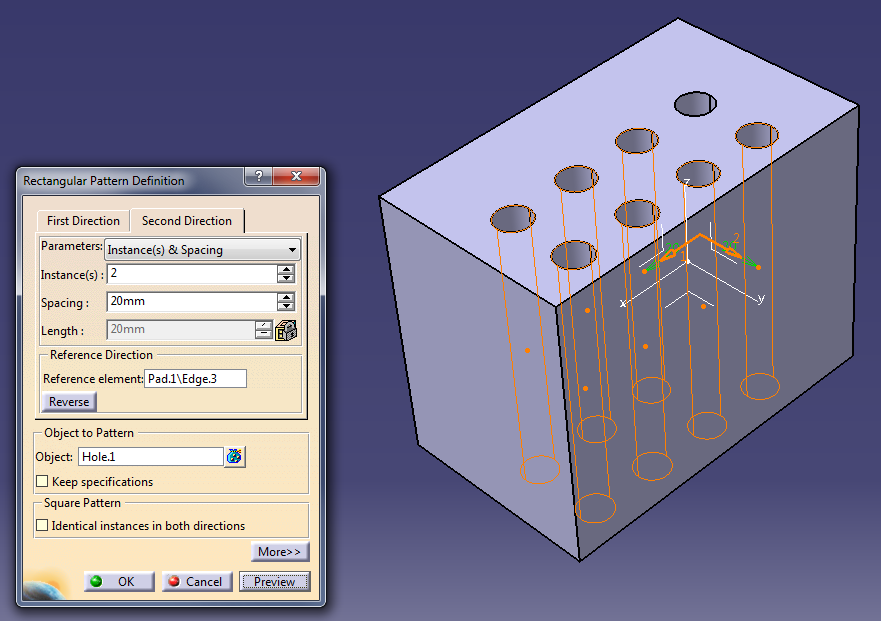The image size is (881, 621).
Task: Decrease the Spacing value with down arrow
Action: 286,306
